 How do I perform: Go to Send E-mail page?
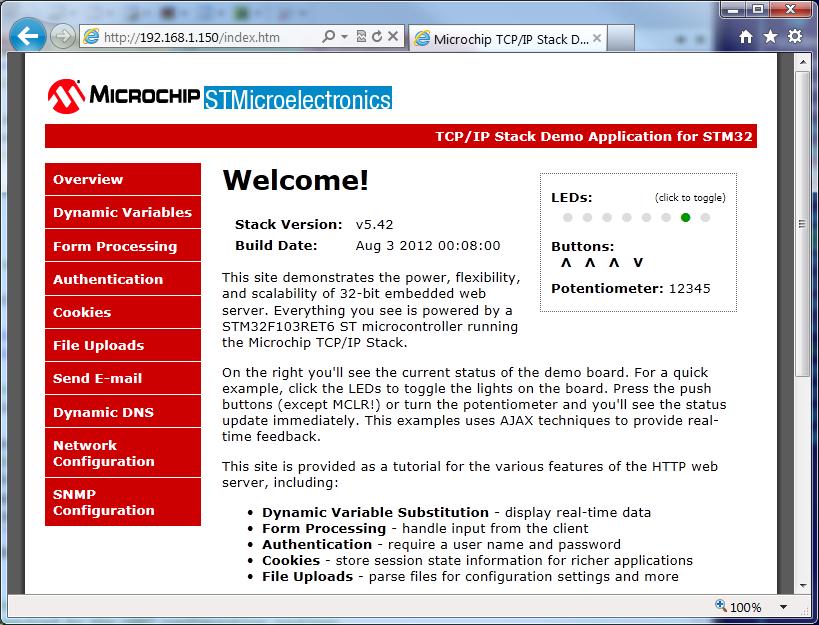pyautogui.click(x=123, y=378)
